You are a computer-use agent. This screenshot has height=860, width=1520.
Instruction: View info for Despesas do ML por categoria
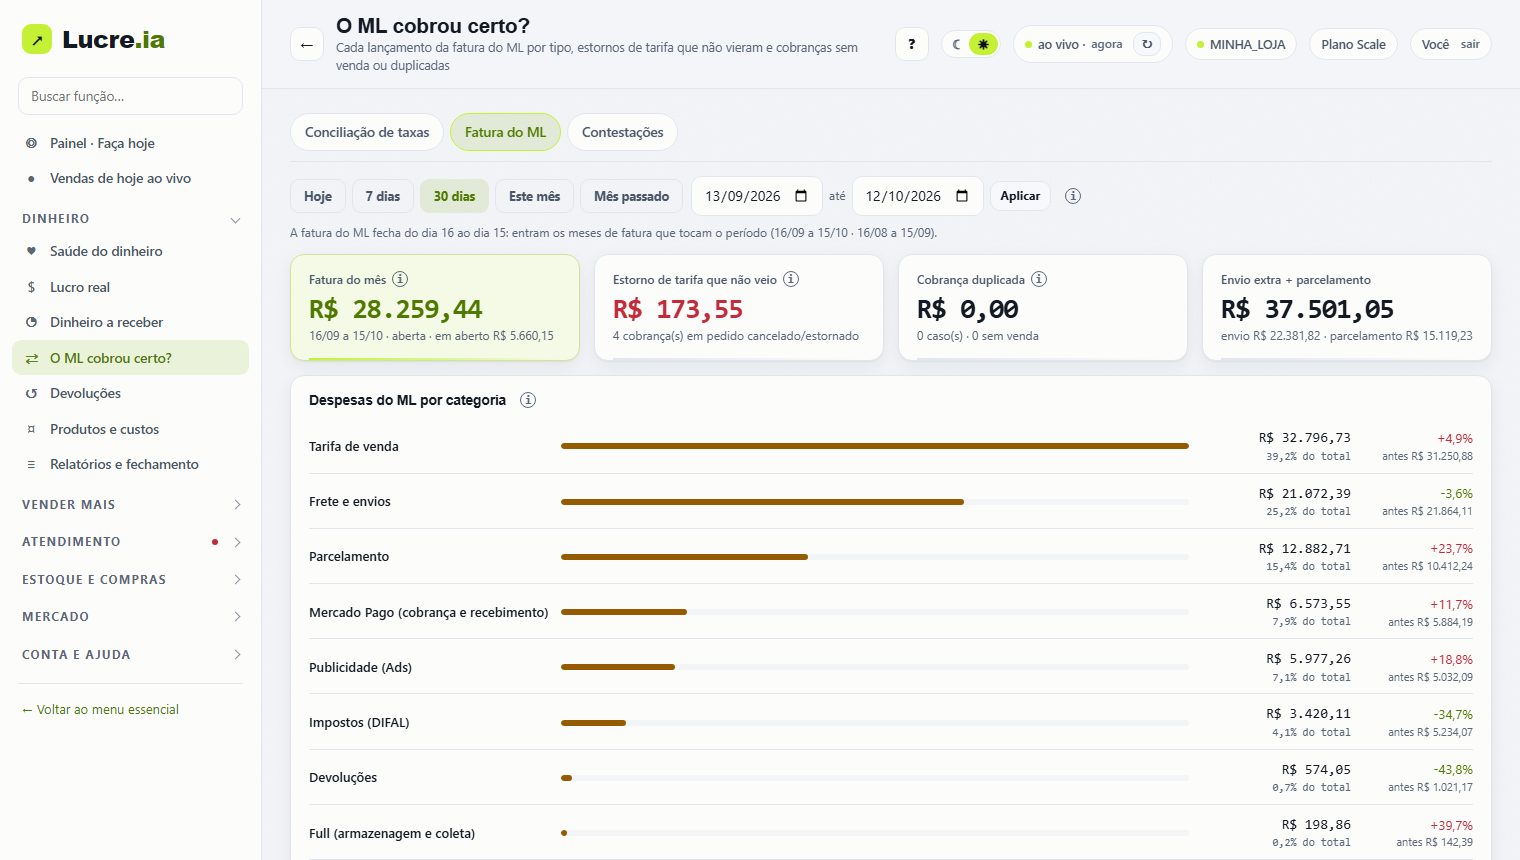coord(528,400)
